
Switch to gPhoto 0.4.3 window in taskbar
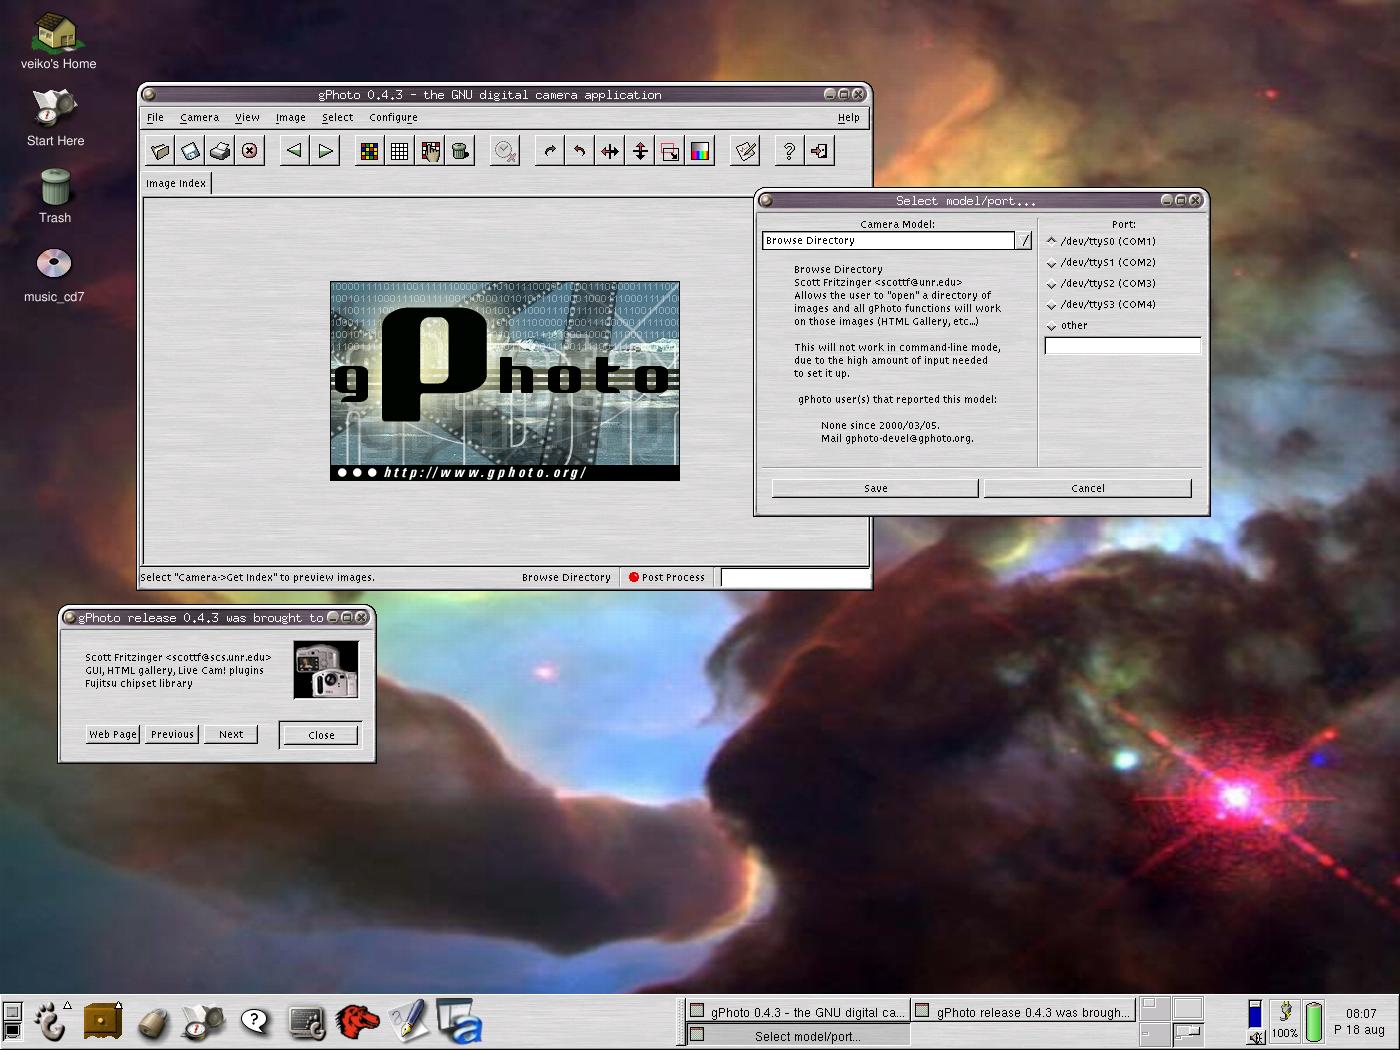[797, 1012]
